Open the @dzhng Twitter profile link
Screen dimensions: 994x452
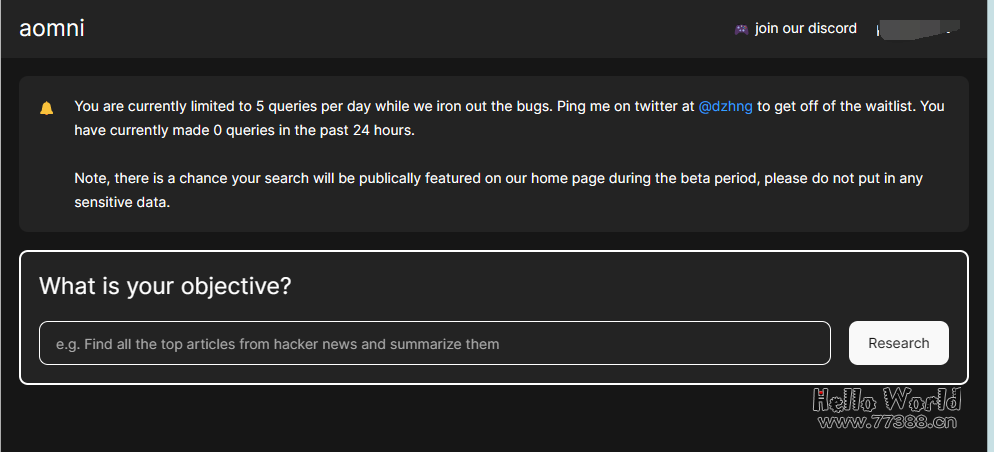[725, 106]
